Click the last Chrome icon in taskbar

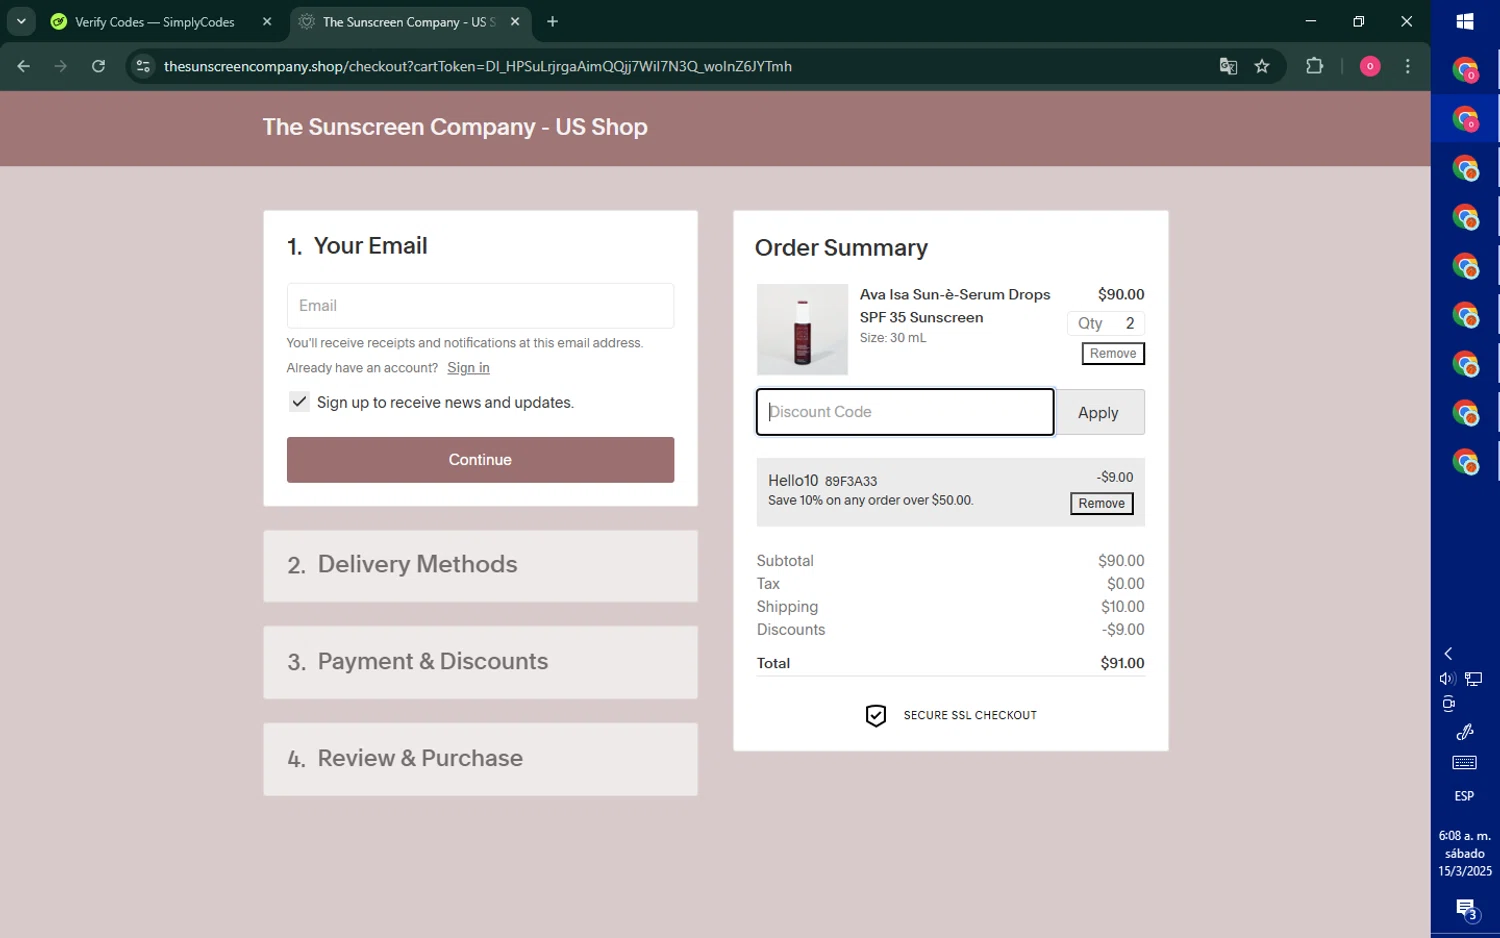[1465, 462]
